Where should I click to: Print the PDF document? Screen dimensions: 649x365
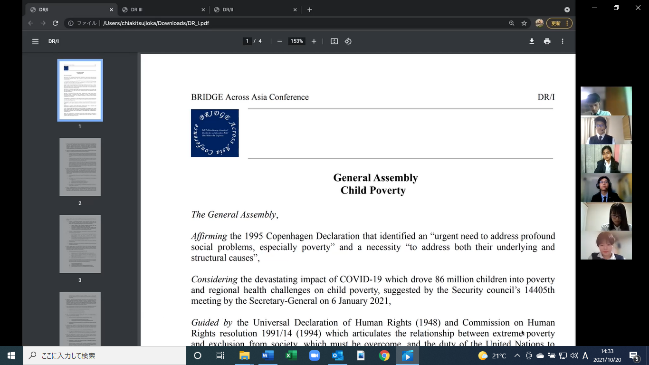point(547,41)
